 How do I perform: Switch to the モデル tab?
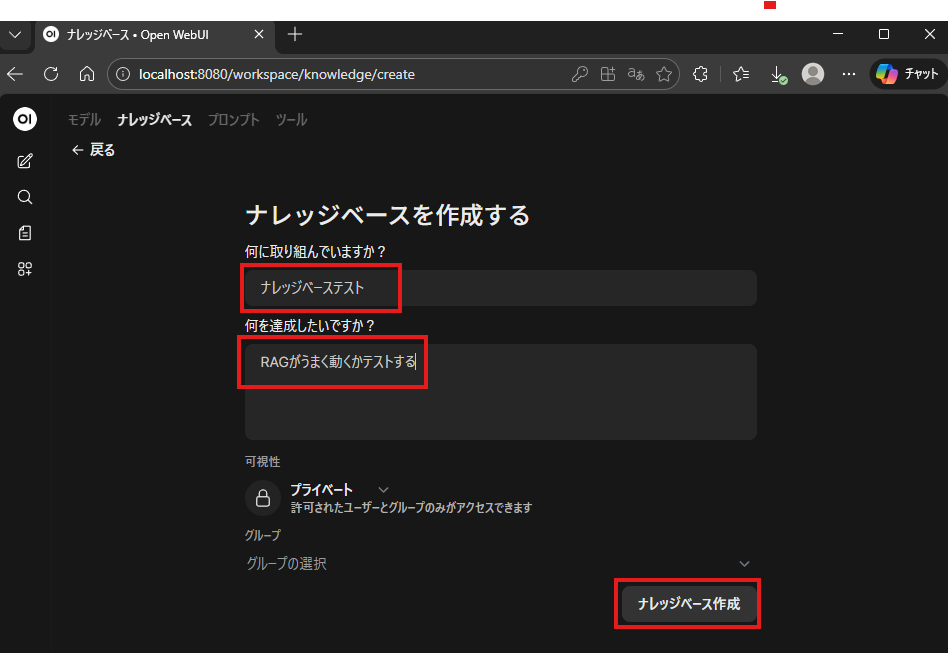click(x=84, y=120)
